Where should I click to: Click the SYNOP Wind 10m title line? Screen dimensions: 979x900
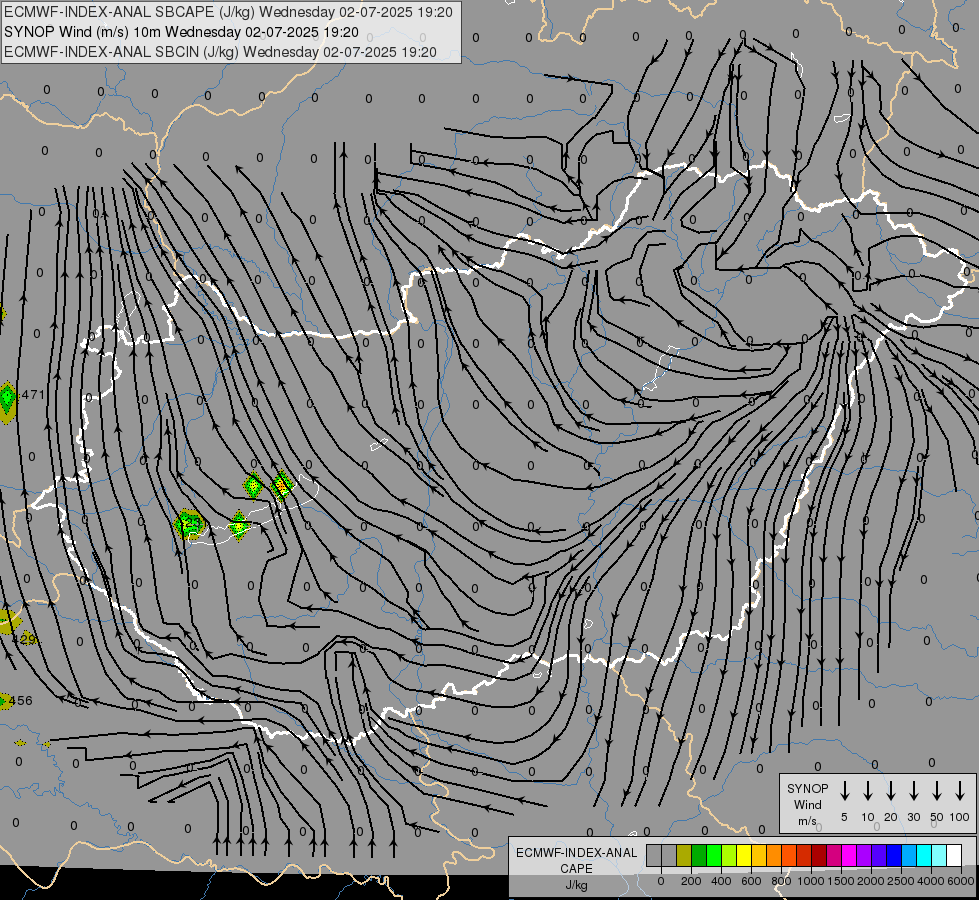pyautogui.click(x=181, y=32)
